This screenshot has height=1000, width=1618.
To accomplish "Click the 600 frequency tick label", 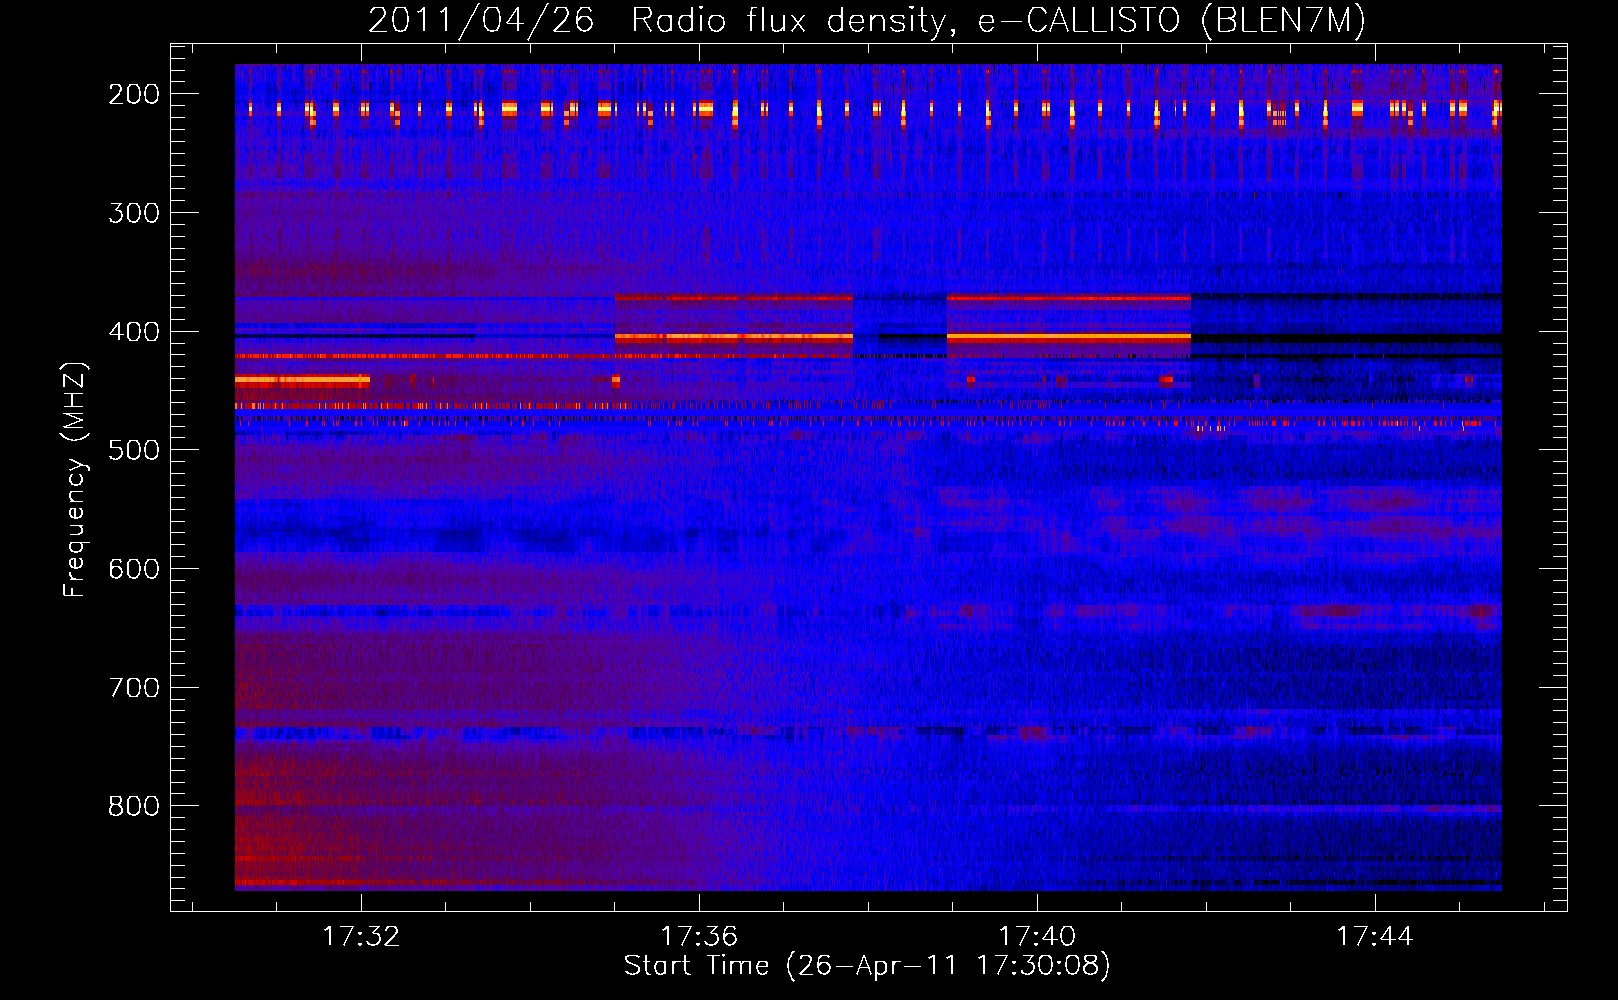I will tap(134, 569).
